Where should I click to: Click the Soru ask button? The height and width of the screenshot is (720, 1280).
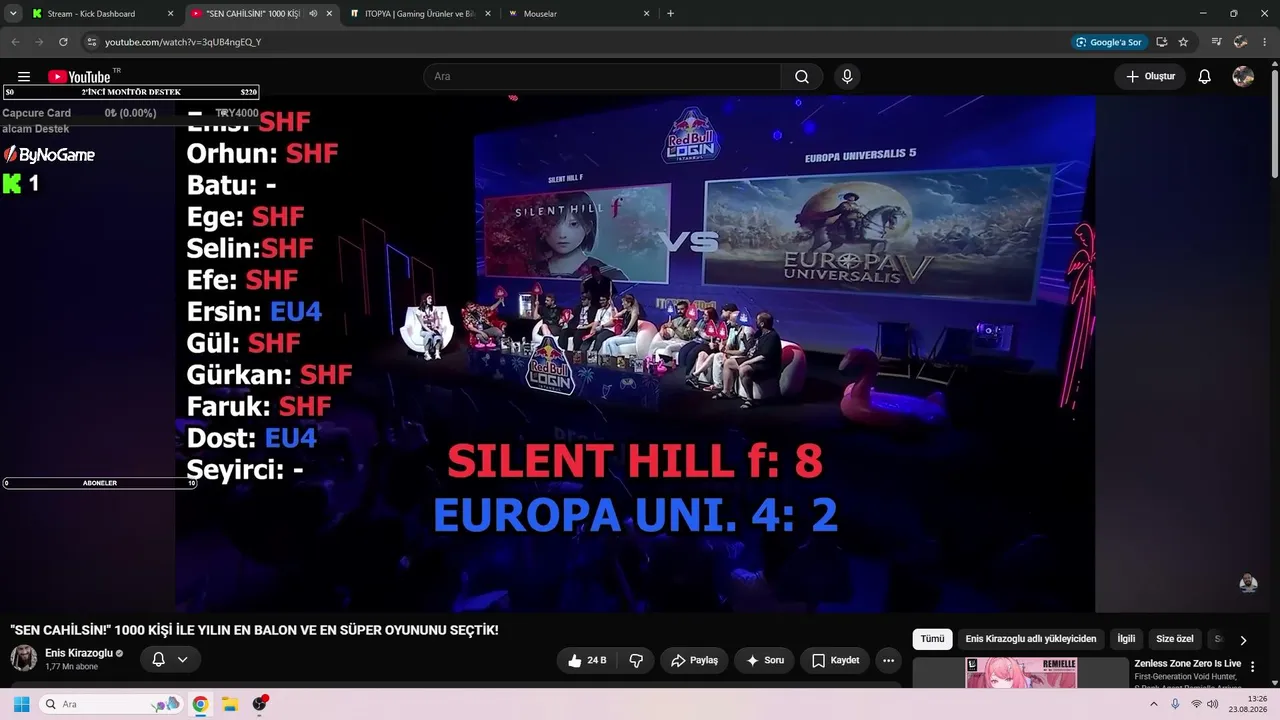click(765, 660)
